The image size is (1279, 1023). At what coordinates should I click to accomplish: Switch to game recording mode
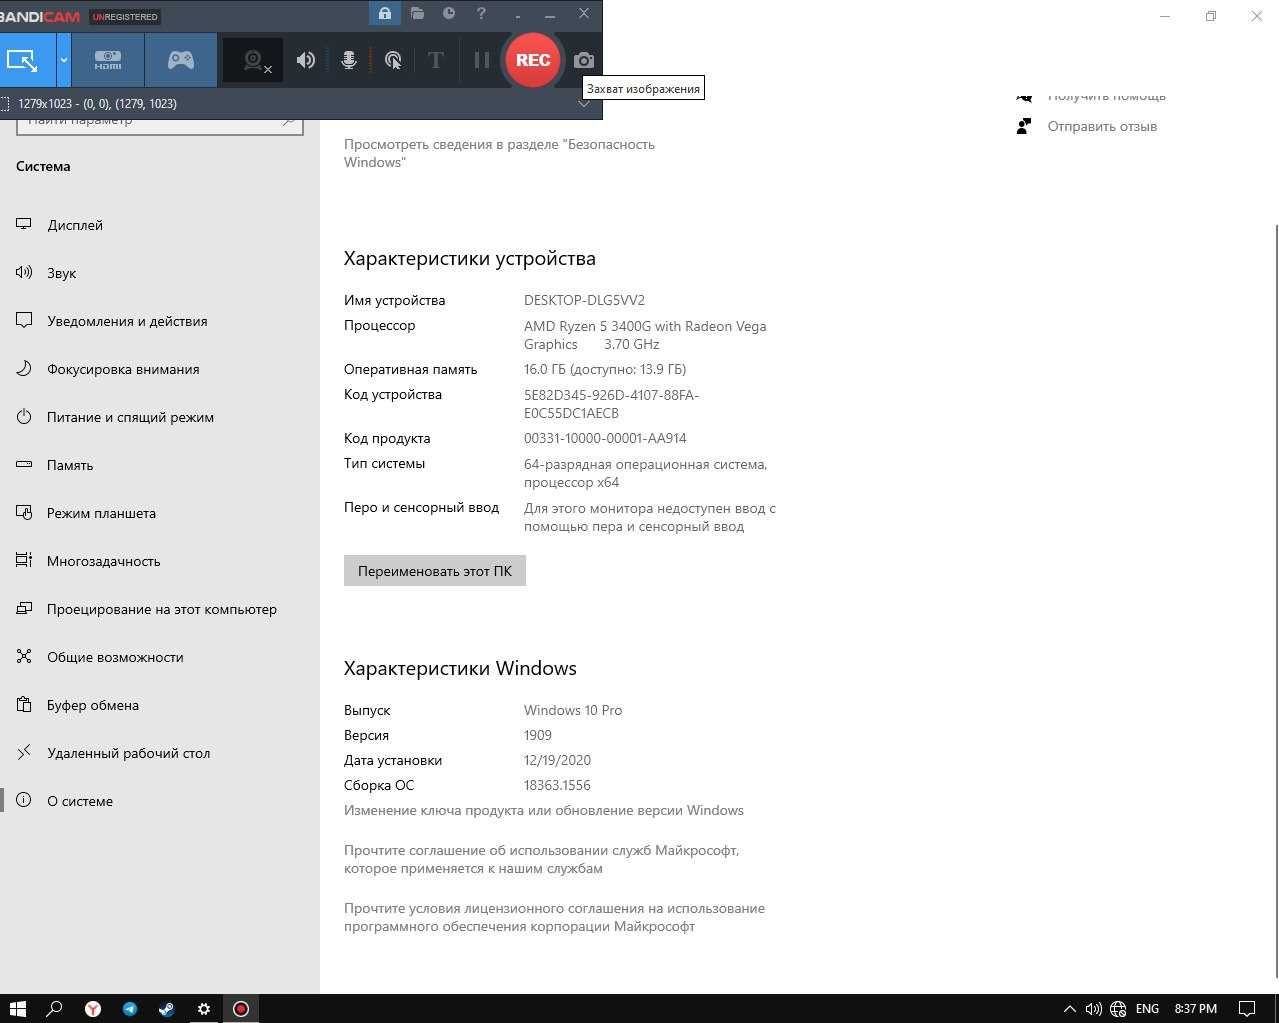click(x=181, y=60)
